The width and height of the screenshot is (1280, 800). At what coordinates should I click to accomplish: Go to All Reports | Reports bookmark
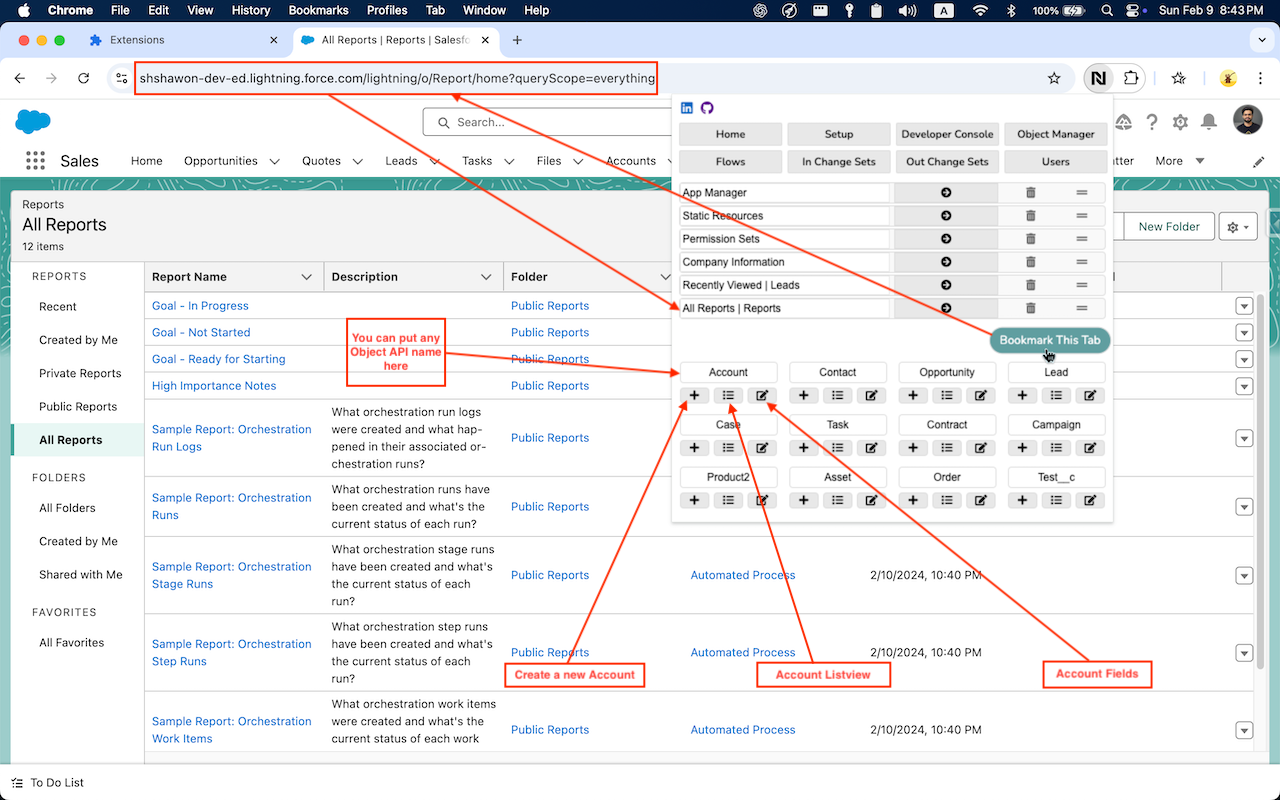click(x=946, y=308)
